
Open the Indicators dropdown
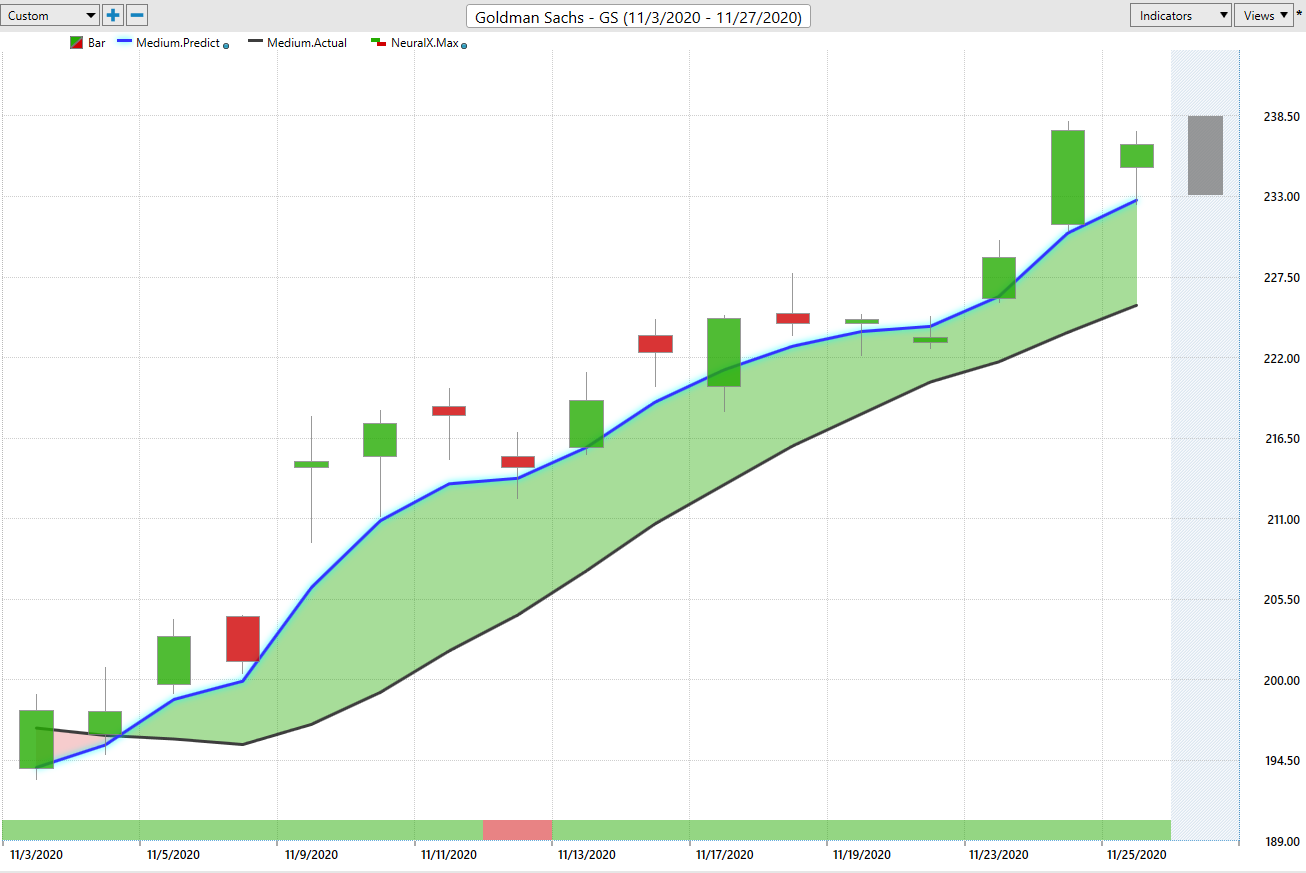tap(1180, 16)
